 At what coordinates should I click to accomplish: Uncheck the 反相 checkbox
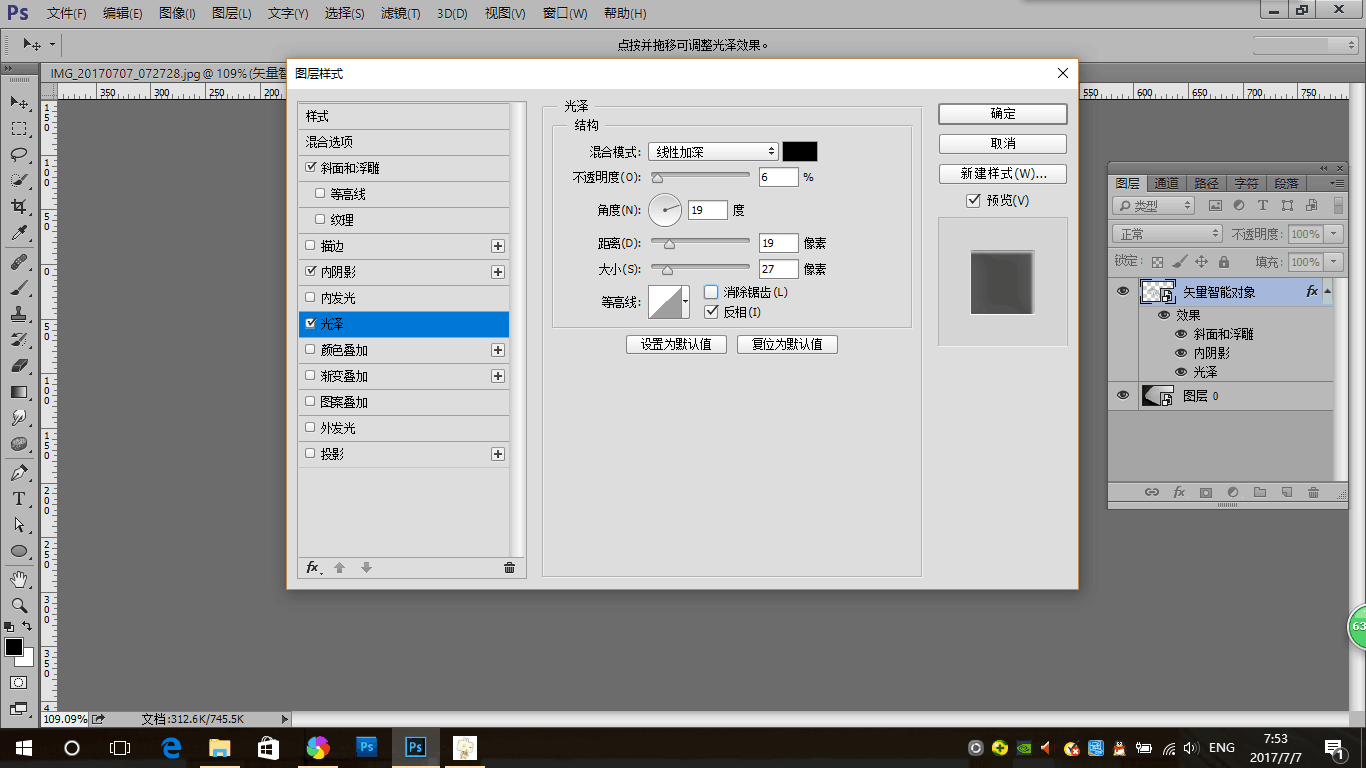711,312
